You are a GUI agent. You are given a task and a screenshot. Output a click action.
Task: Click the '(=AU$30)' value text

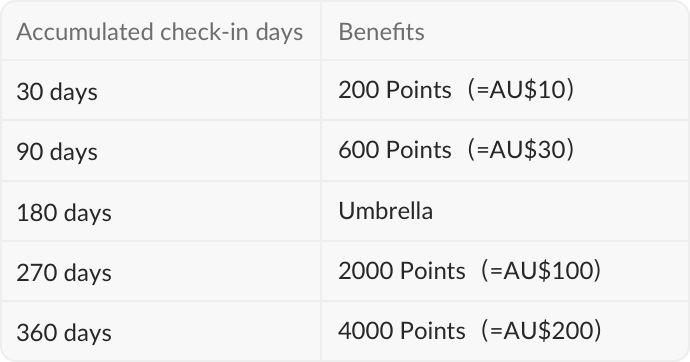[x=521, y=150]
